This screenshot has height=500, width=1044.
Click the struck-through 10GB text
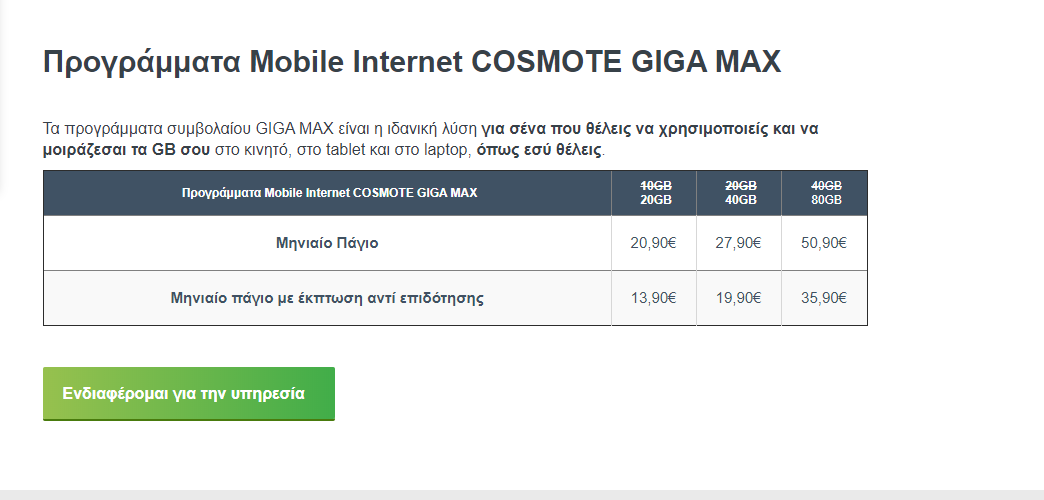(x=656, y=186)
